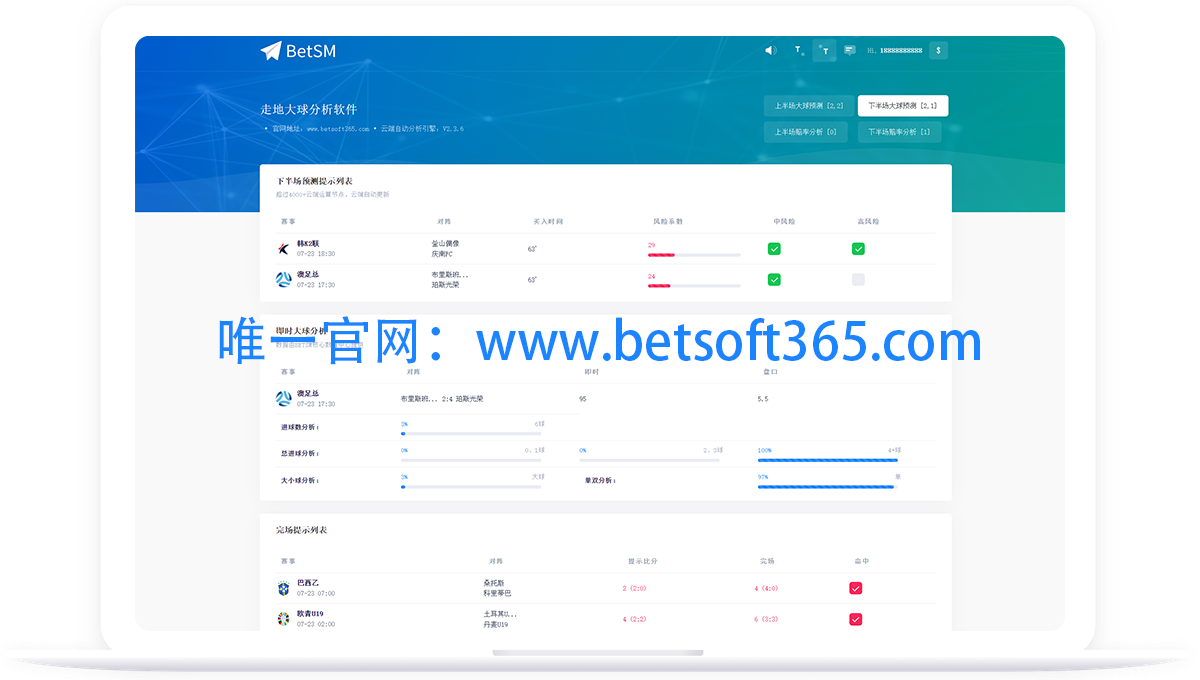
Task: Toggle 高风险 checkbox for 韩K2联 row
Action: 858,249
